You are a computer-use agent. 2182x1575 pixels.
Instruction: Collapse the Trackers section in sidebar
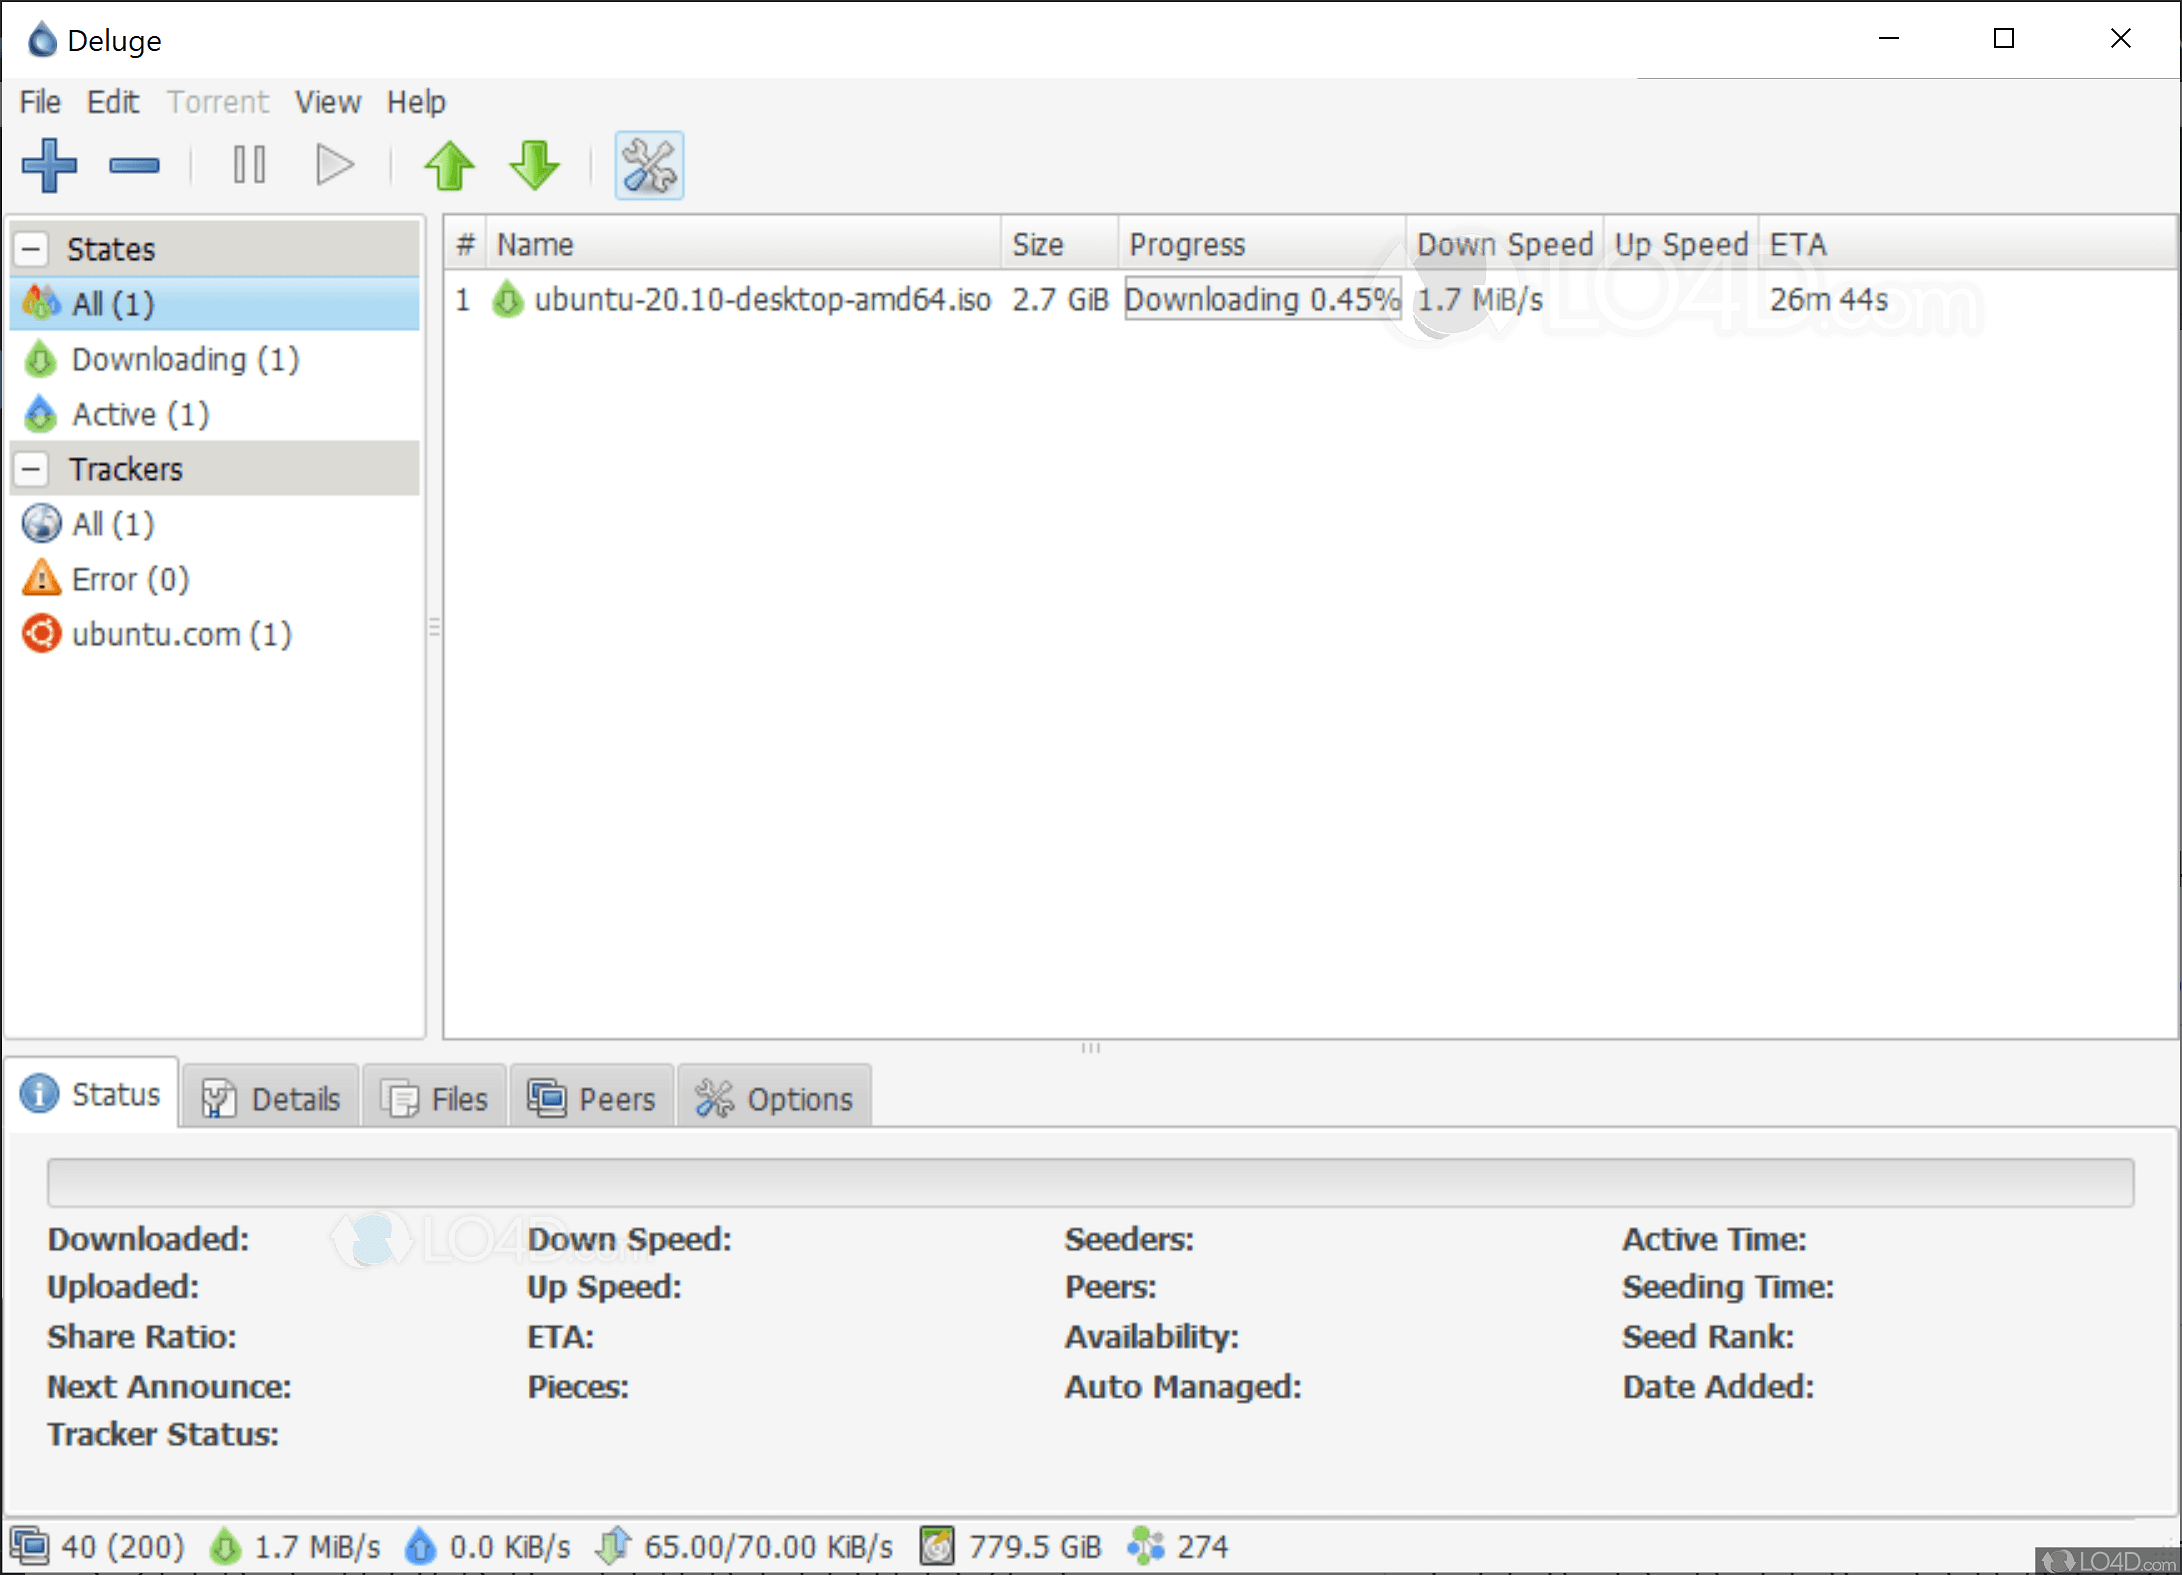point(32,468)
